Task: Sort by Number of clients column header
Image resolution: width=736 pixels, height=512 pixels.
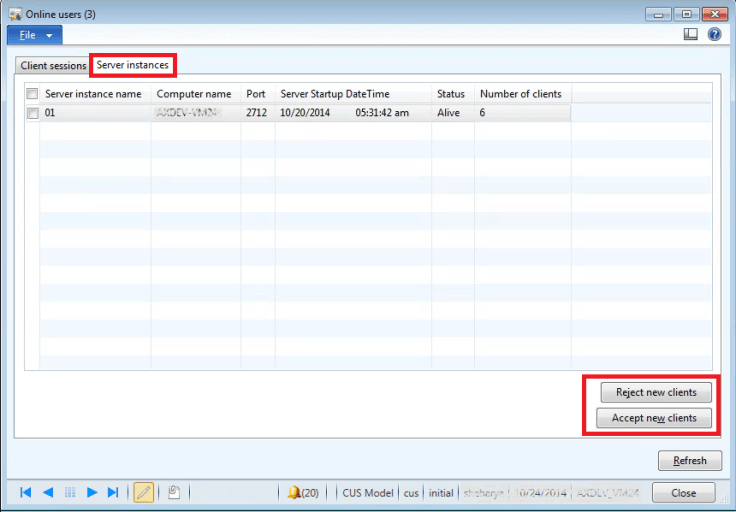Action: point(520,94)
